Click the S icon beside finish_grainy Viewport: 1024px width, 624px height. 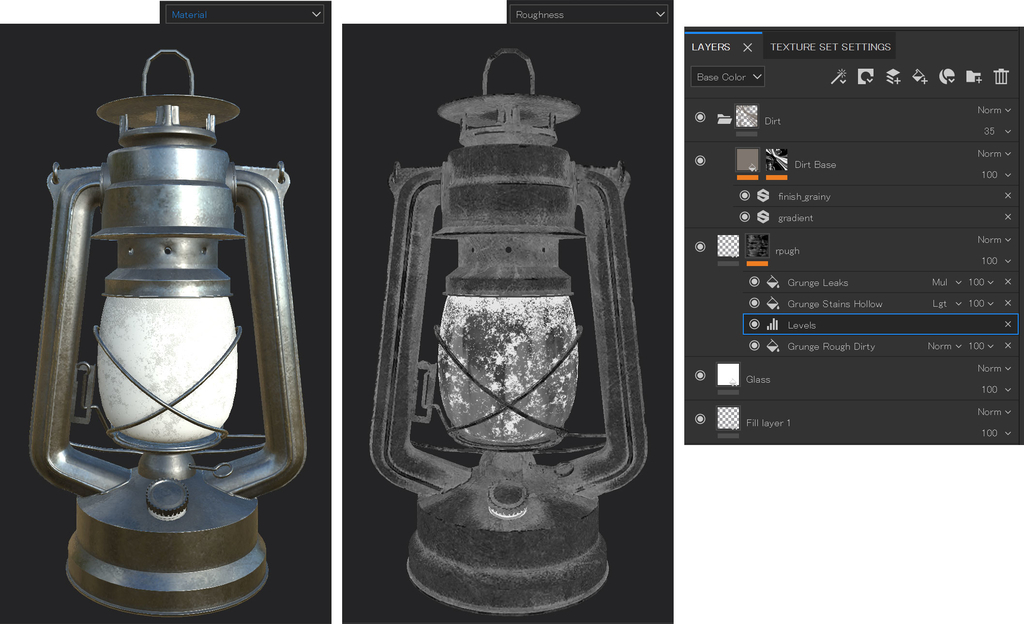coord(763,195)
